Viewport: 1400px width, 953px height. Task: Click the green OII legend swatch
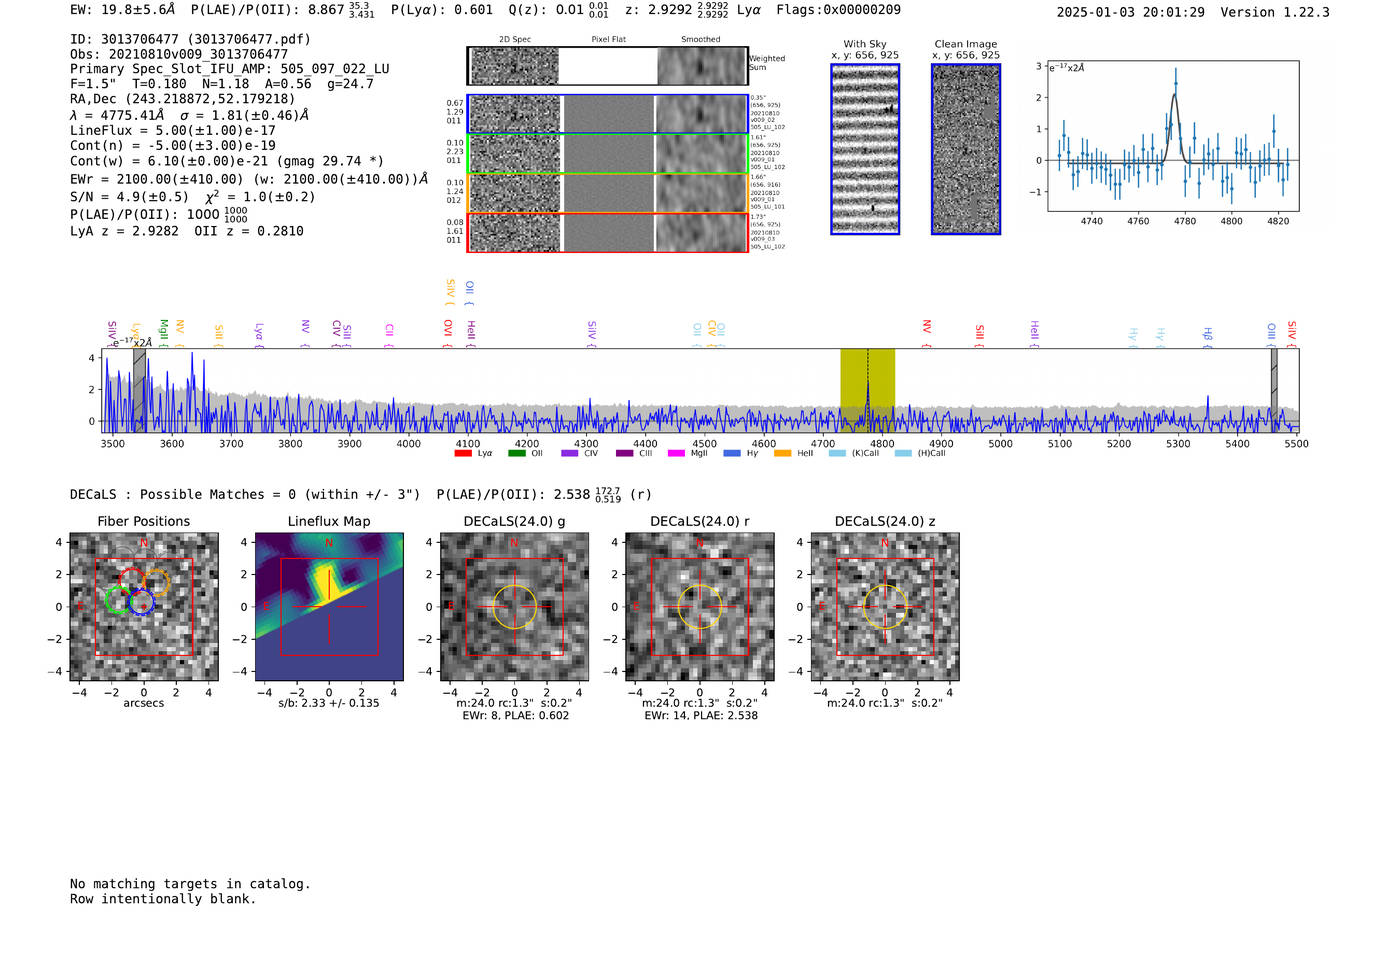(x=516, y=454)
